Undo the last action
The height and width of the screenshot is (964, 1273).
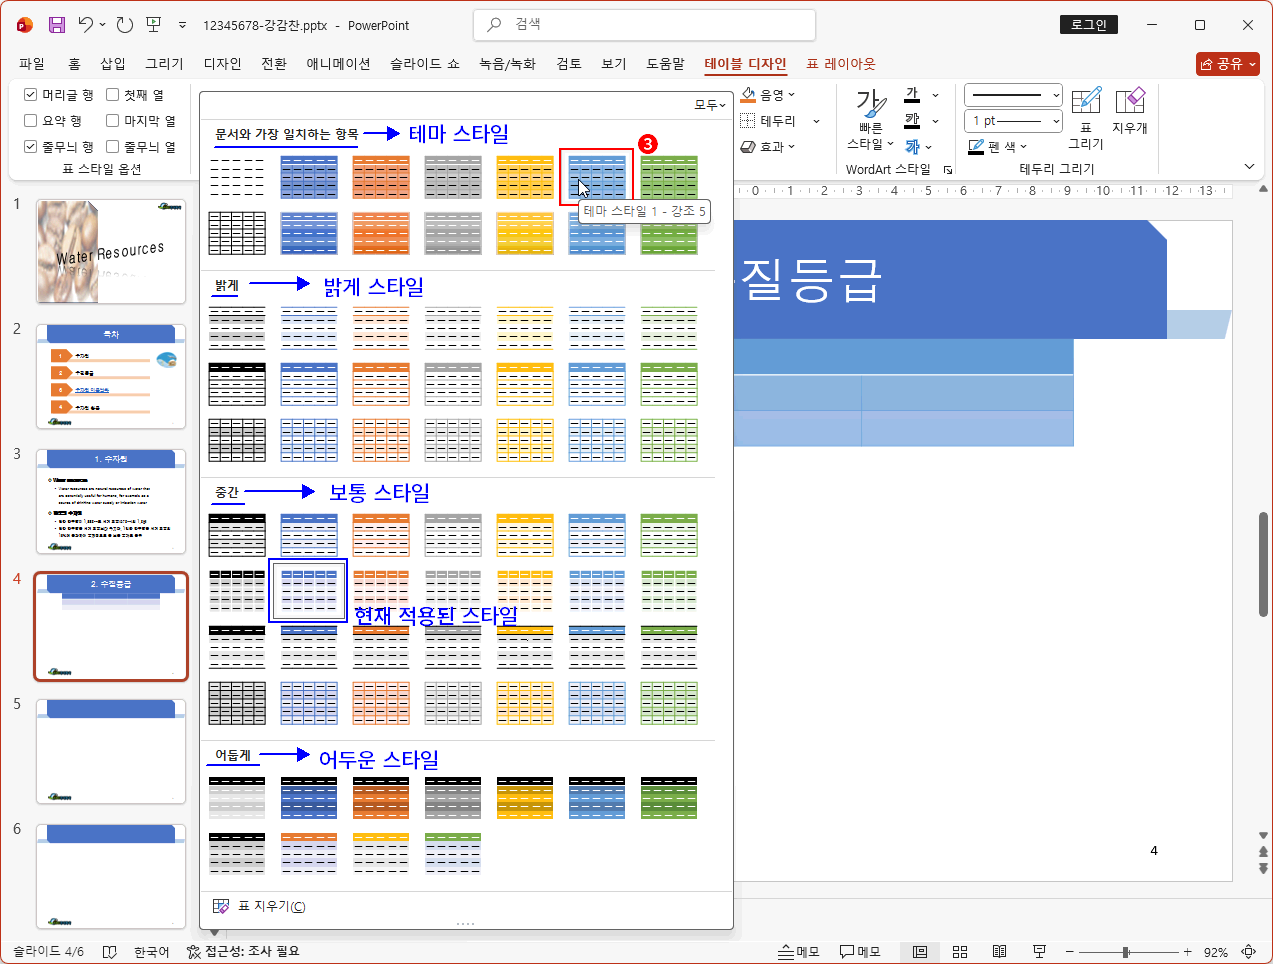point(86,25)
